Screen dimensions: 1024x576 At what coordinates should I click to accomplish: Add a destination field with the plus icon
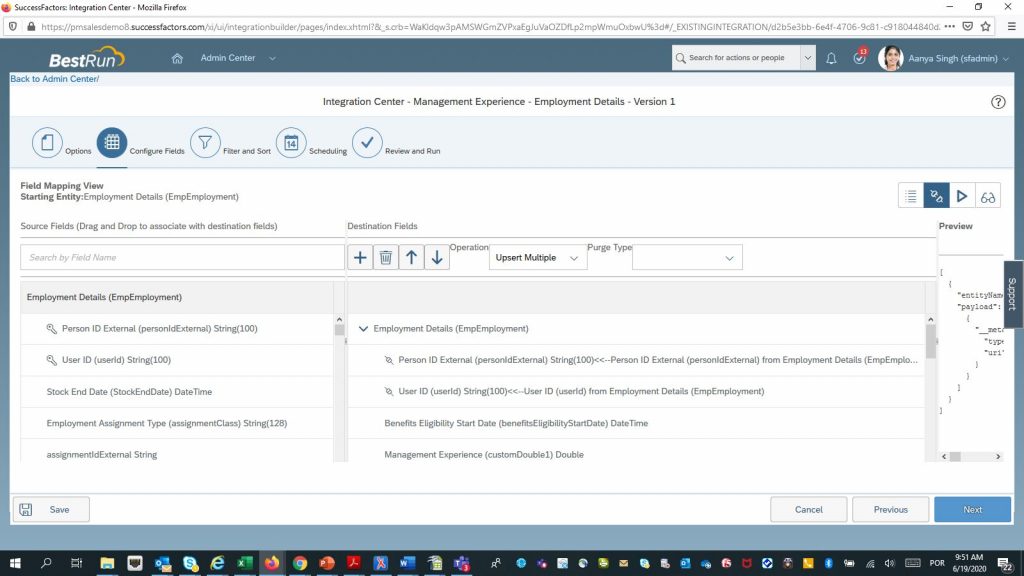point(360,257)
